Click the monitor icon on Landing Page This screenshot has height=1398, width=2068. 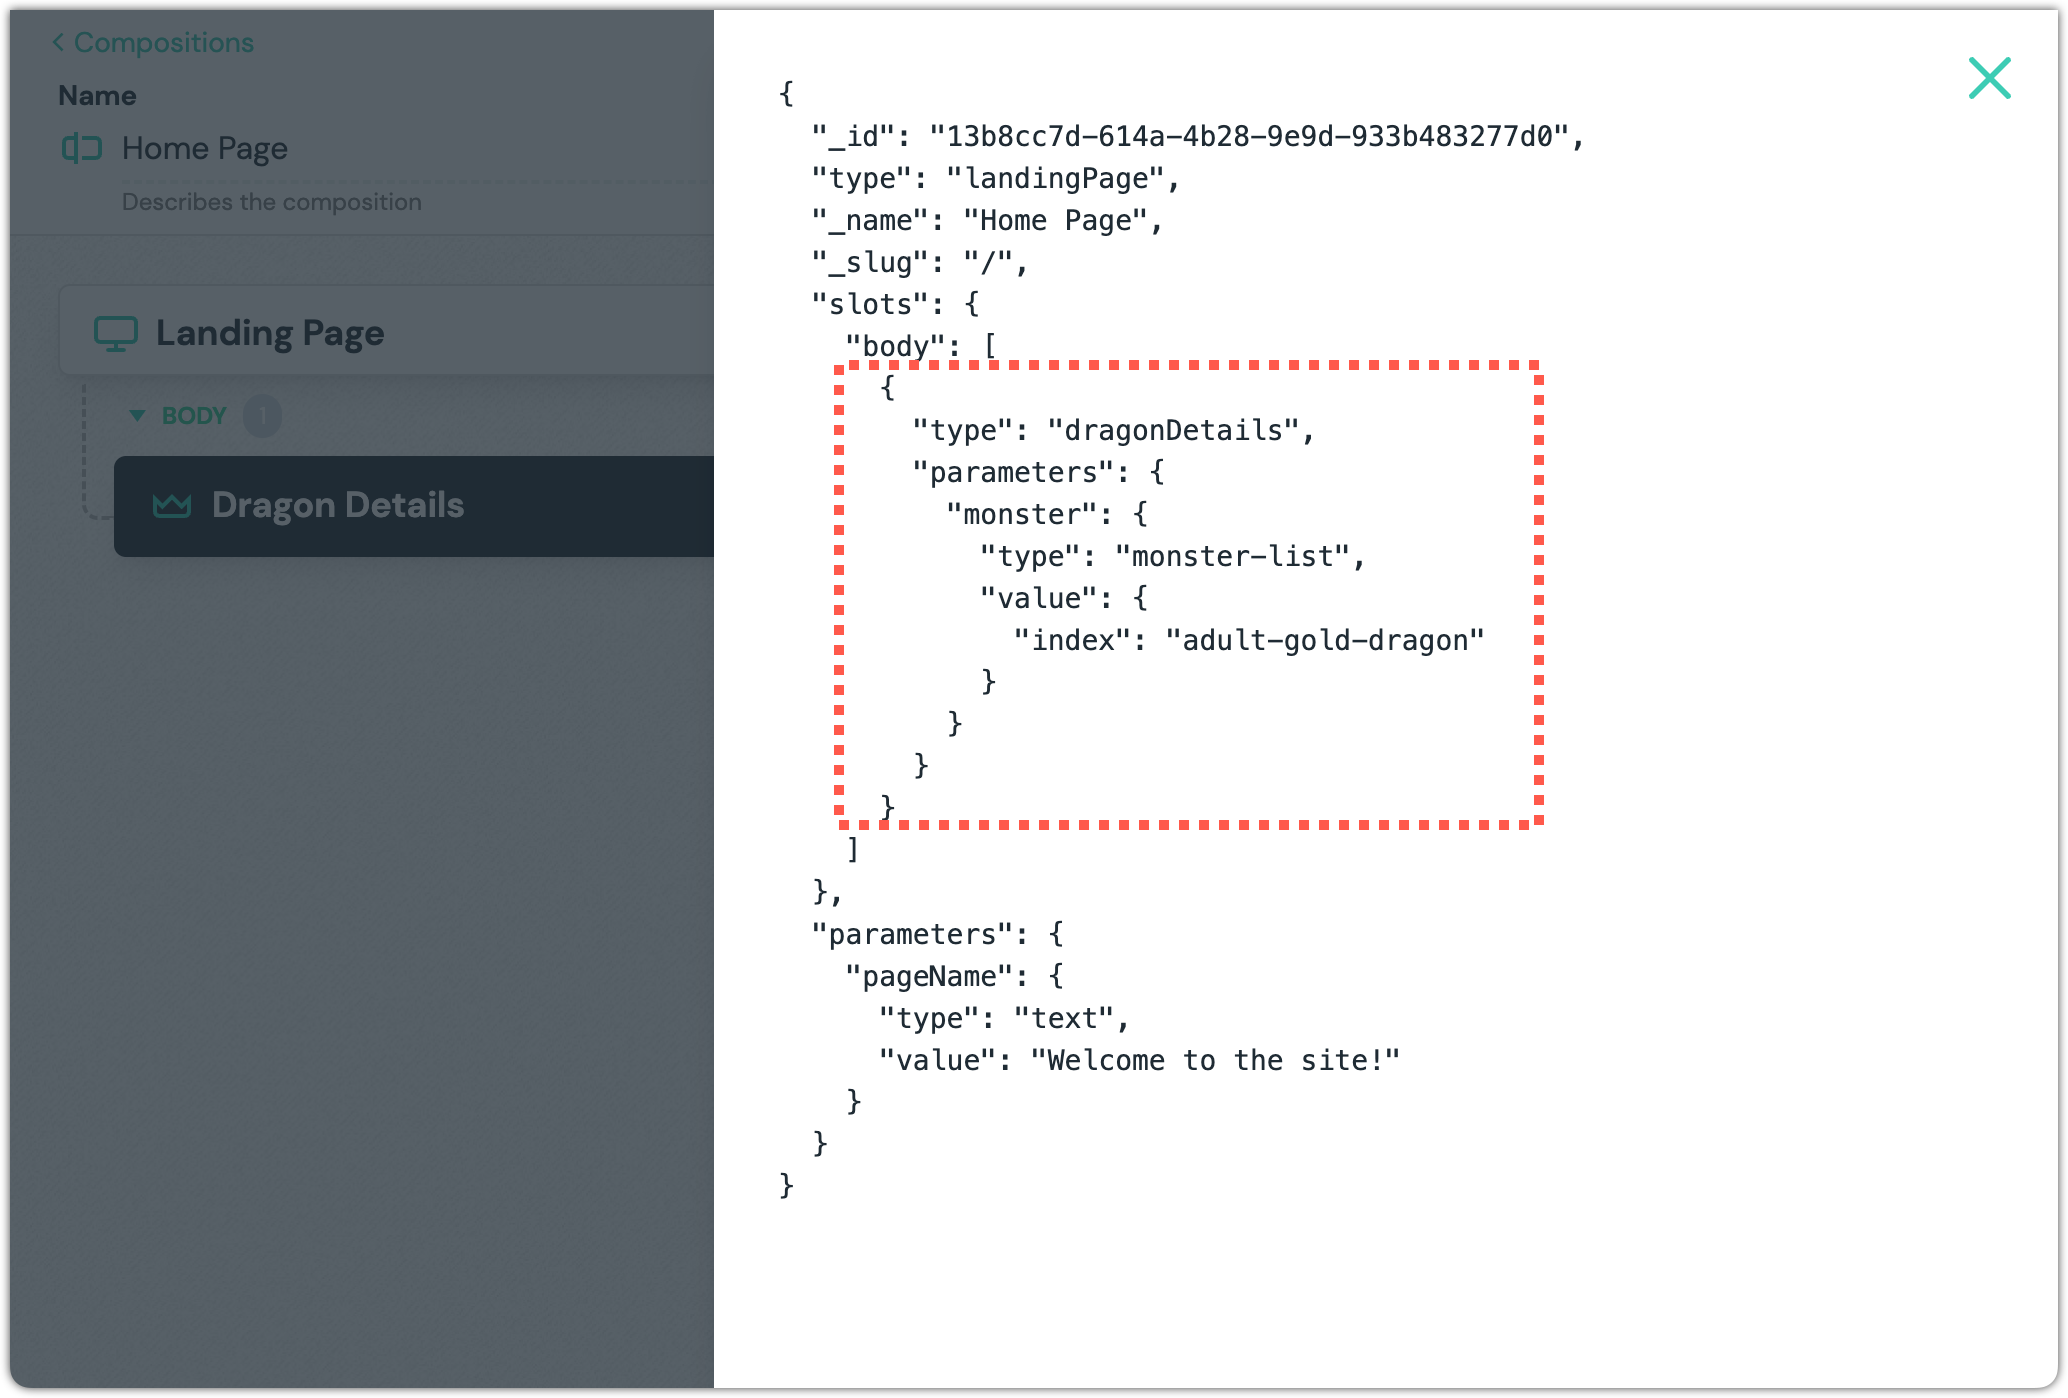(115, 333)
